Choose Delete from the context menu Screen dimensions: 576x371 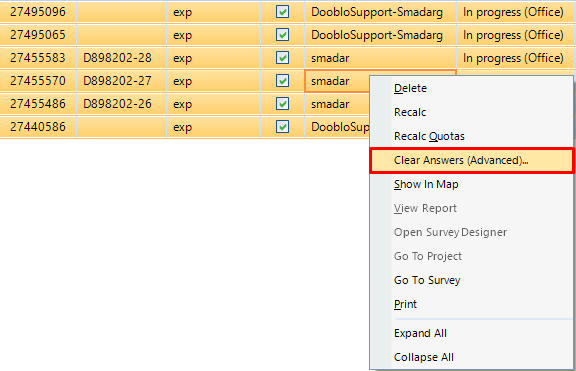[x=471, y=89]
